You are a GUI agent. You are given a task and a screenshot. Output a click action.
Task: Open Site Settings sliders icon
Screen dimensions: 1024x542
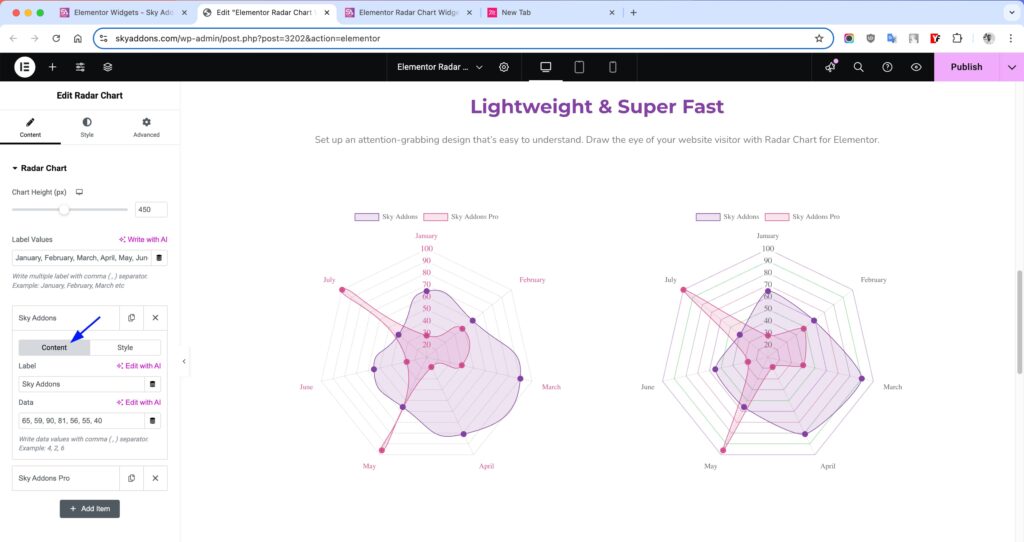coord(80,67)
